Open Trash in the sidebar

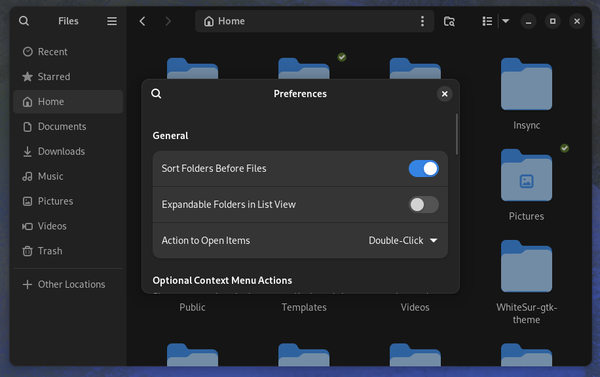tap(68, 251)
